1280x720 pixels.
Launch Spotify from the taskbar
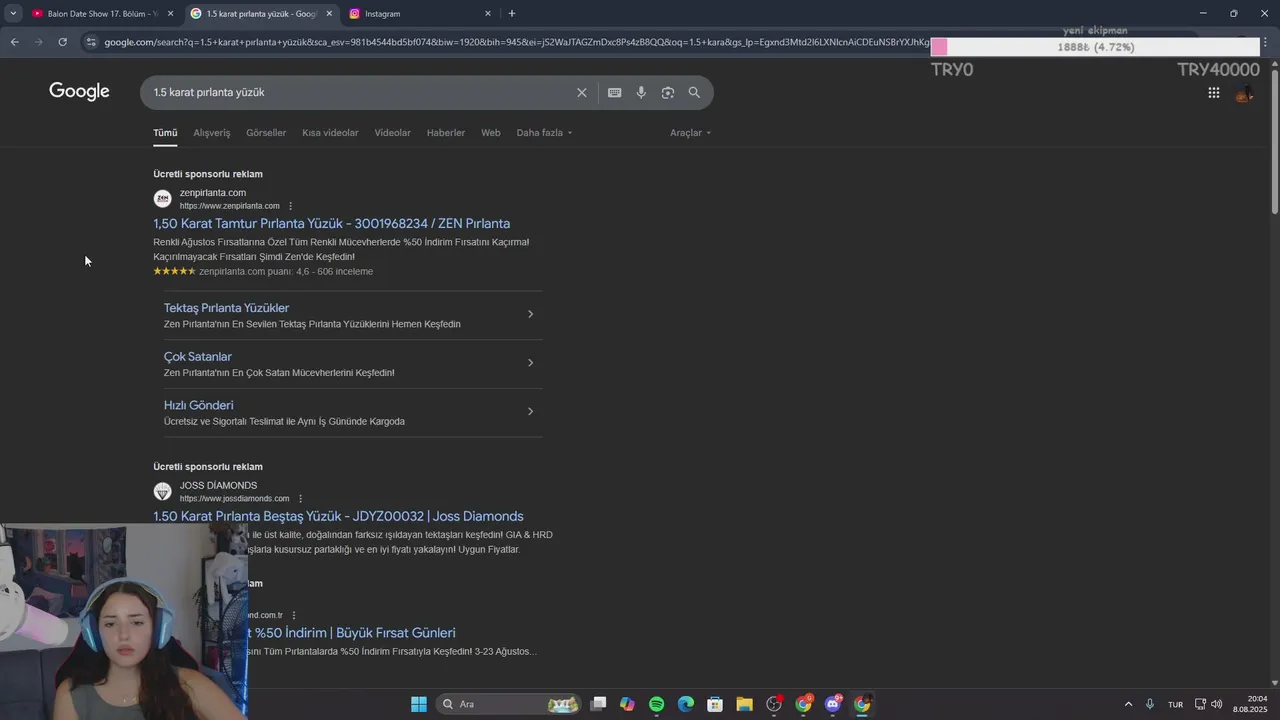656,704
